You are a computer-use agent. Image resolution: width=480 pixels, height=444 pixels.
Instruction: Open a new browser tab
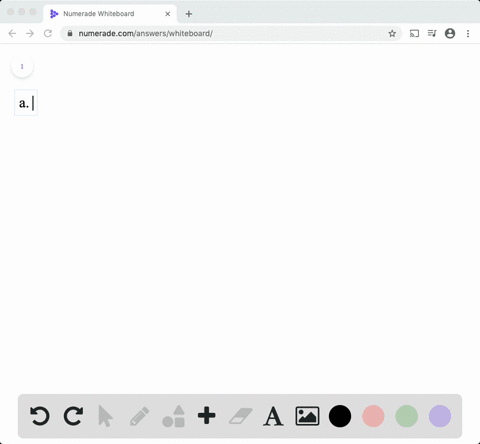click(189, 14)
